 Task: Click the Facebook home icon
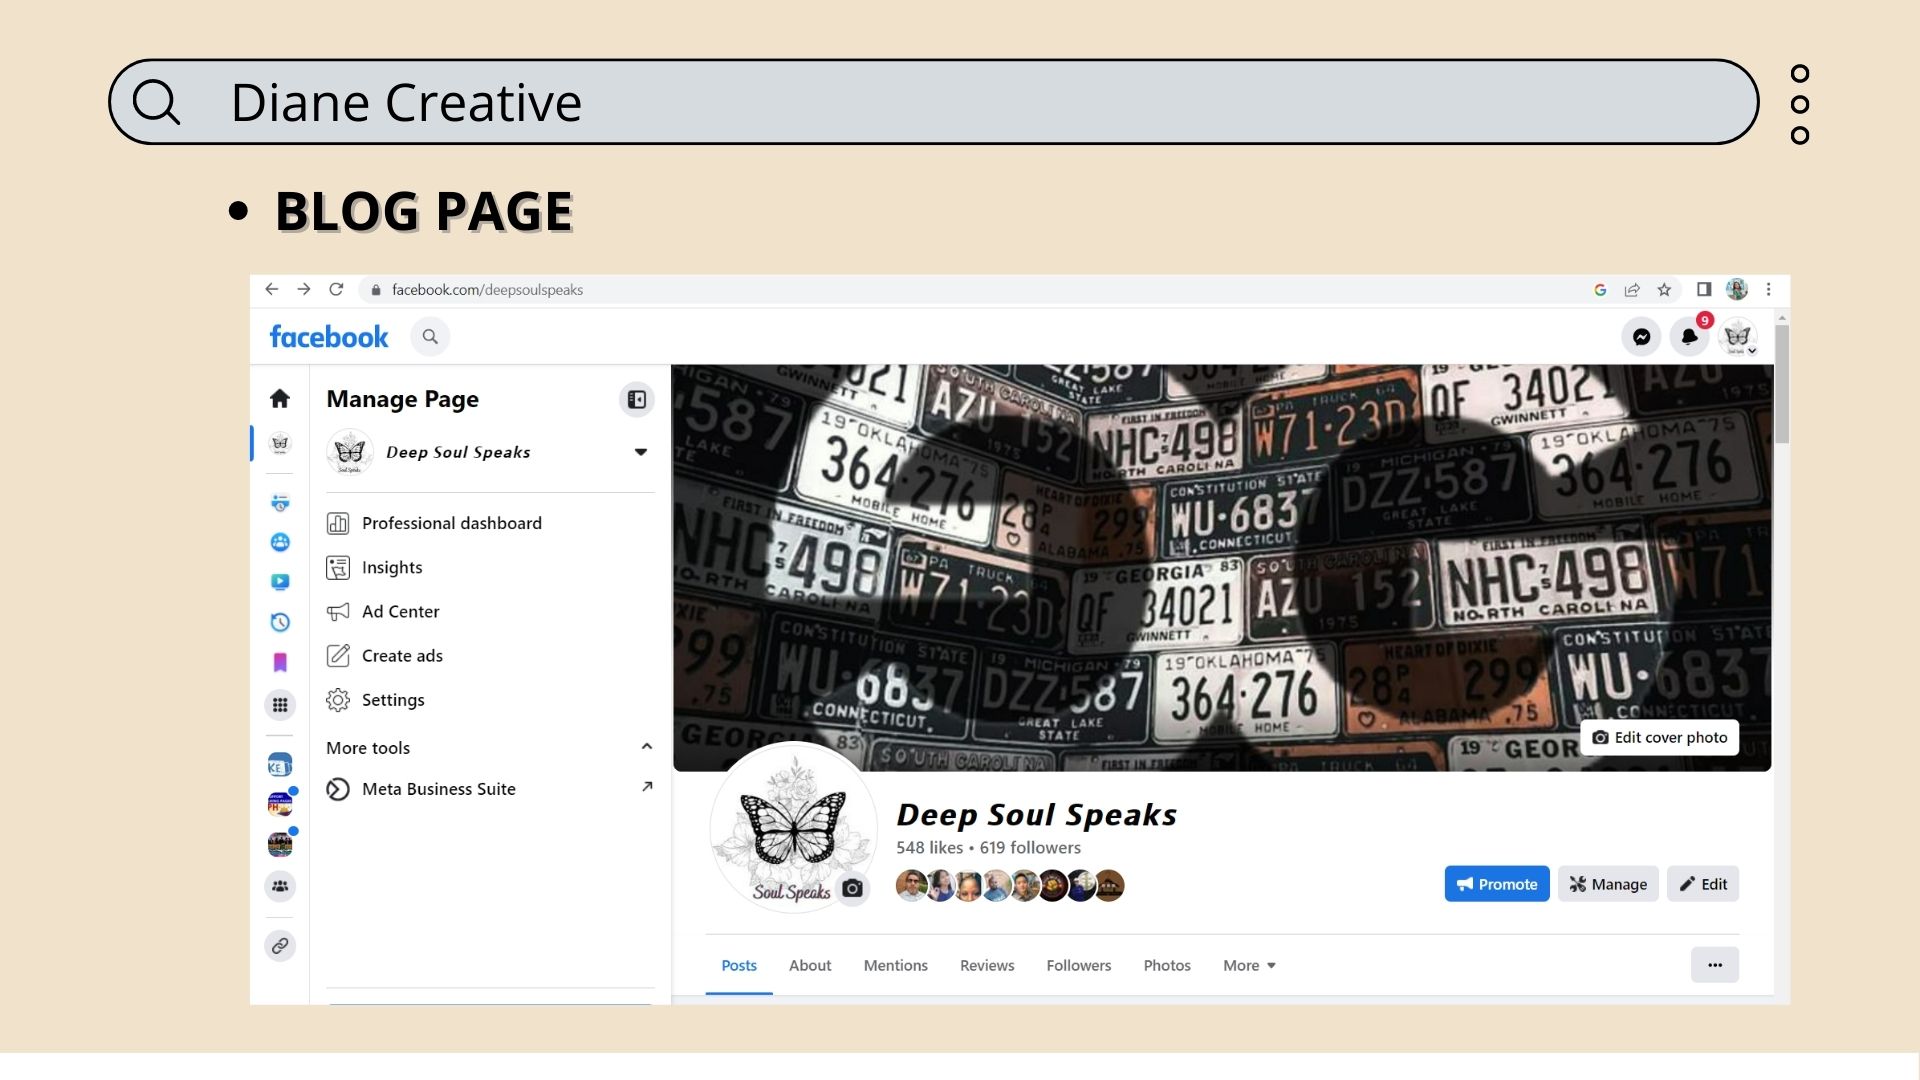pos(280,398)
